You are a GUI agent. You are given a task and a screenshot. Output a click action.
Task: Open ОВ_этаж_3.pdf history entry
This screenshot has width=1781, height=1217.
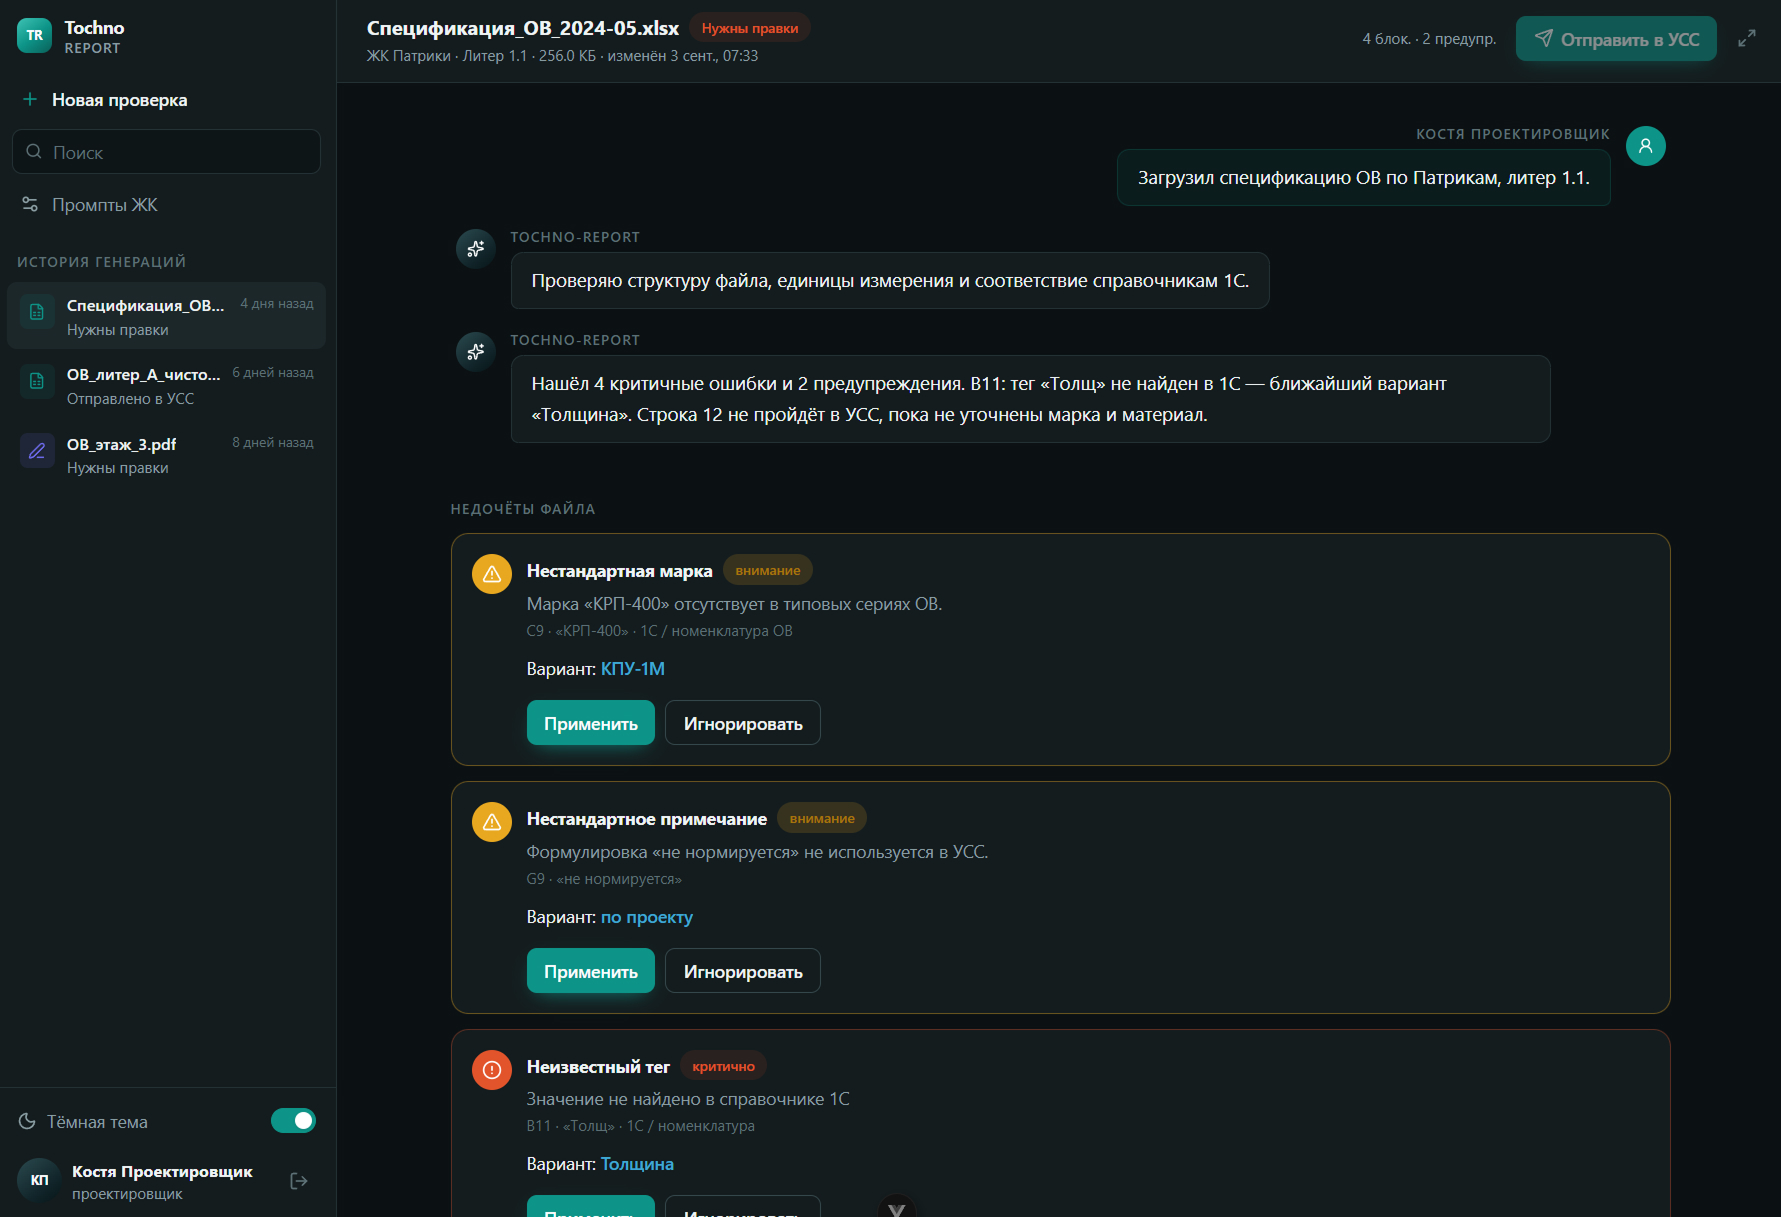point(167,455)
